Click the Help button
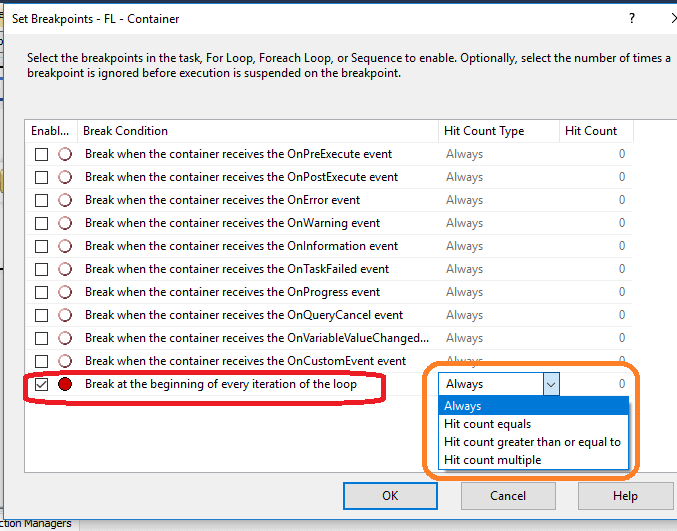The width and height of the screenshot is (677, 531). [x=625, y=495]
